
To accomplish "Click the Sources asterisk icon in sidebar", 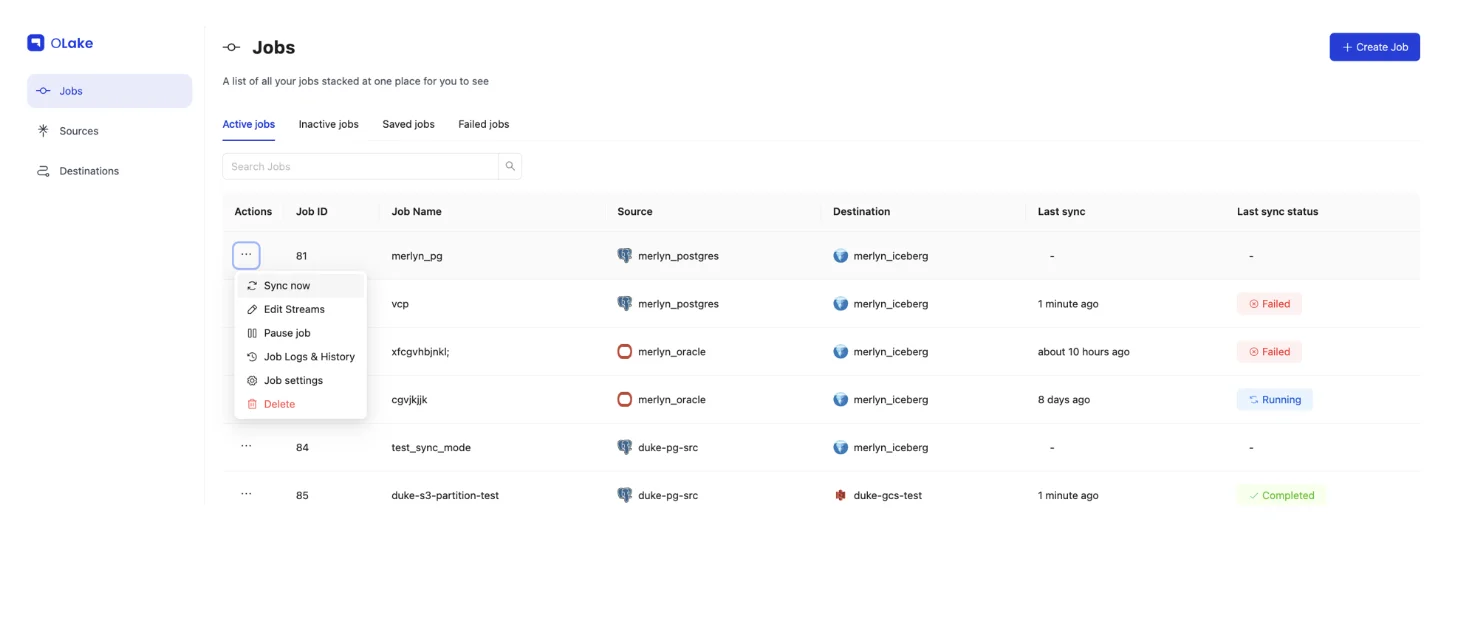I will [43, 131].
